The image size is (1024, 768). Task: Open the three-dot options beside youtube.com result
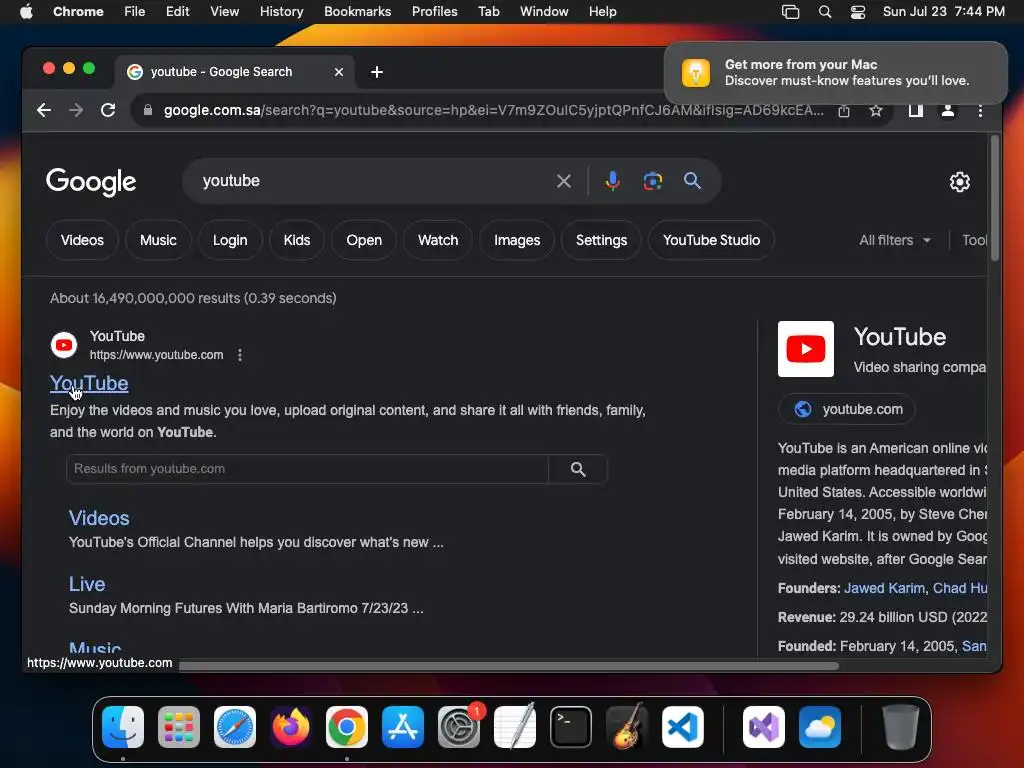point(240,355)
